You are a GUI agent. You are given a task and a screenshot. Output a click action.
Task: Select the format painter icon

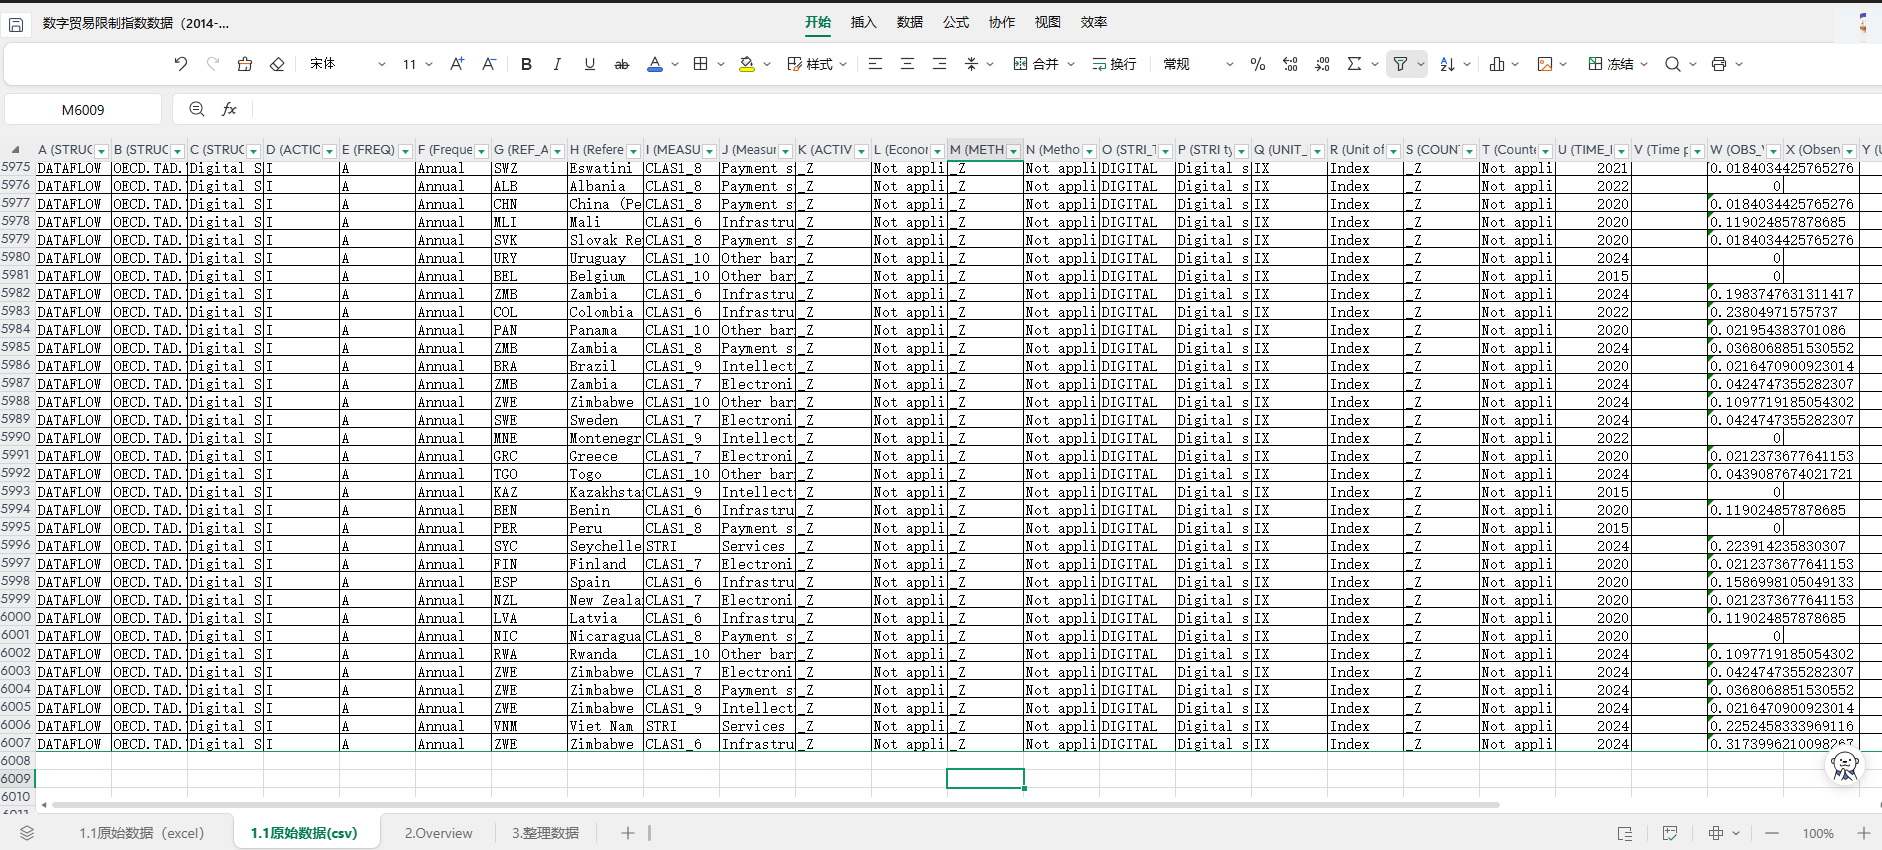click(245, 64)
